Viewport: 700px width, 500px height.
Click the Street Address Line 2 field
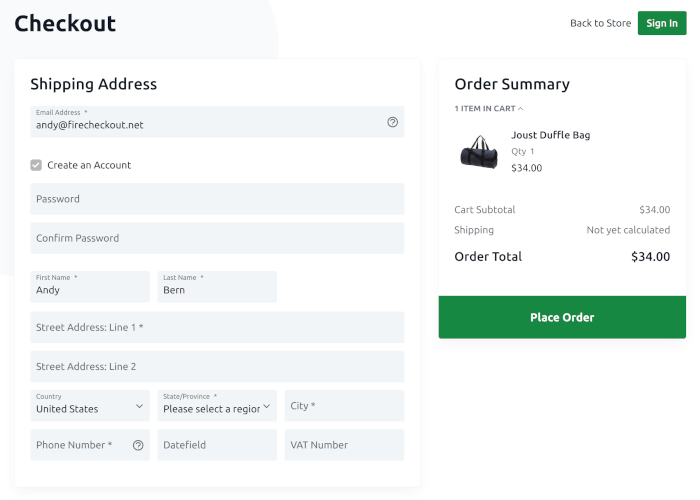point(217,366)
